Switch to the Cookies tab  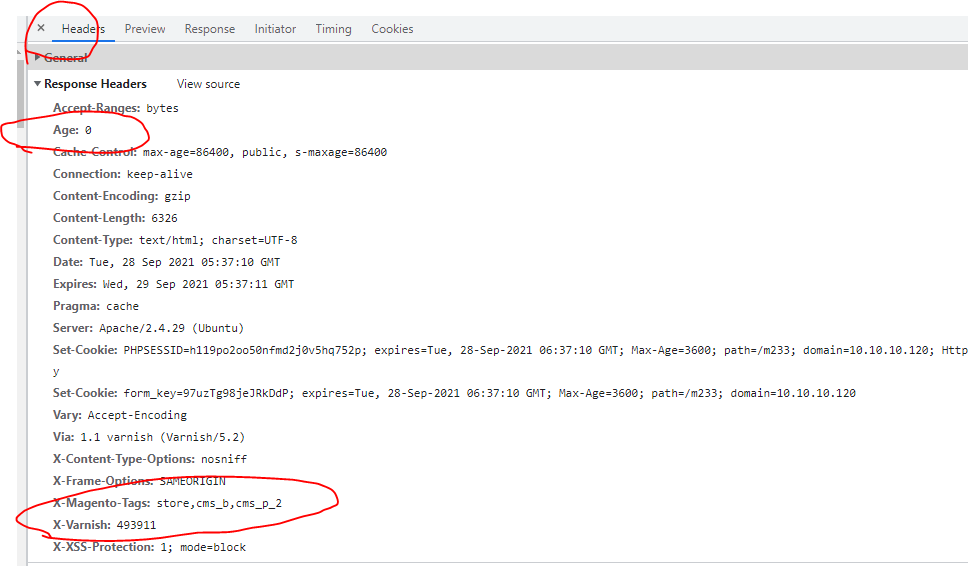392,29
